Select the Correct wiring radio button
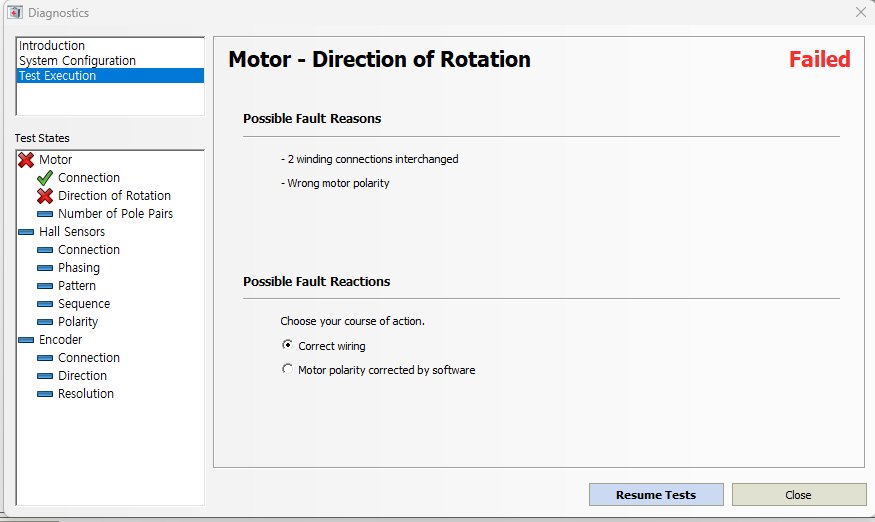875x522 pixels. click(x=287, y=345)
